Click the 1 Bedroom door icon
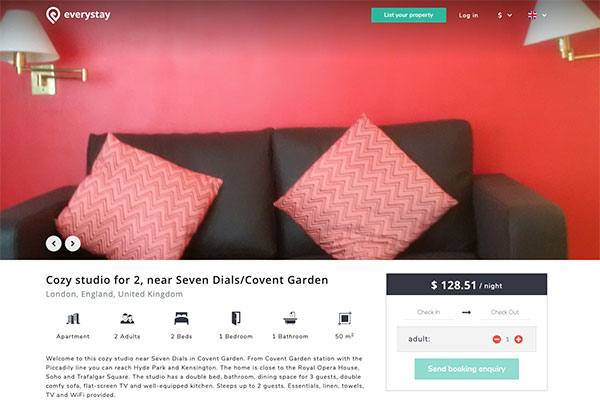600x400 pixels. 236,318
